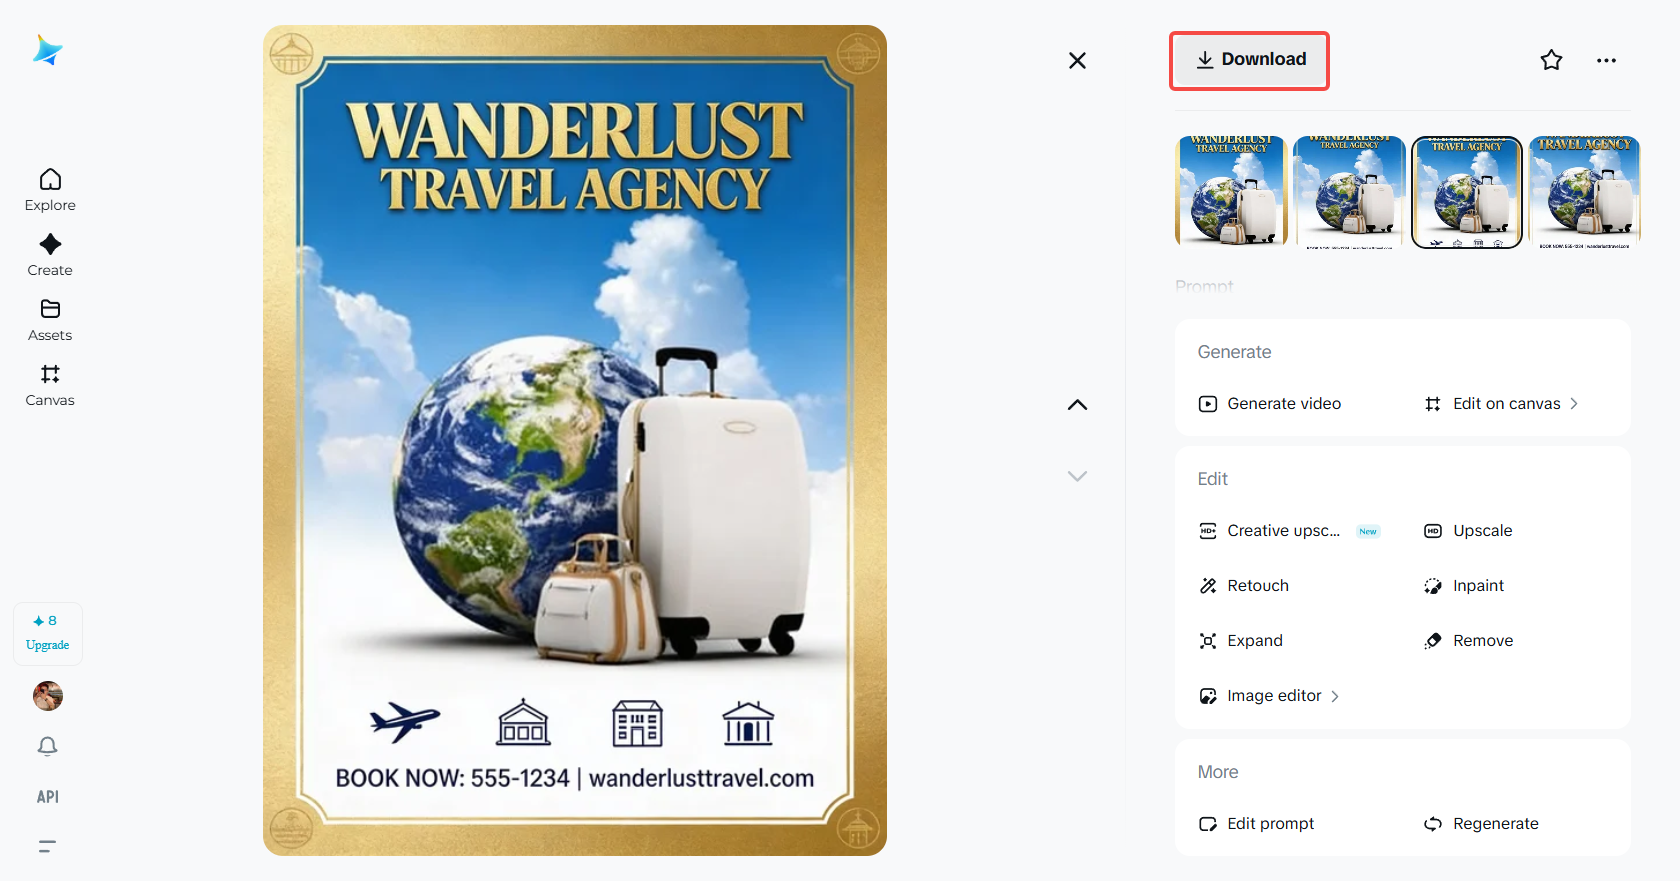
Task: Choose Generate video option
Action: click(x=1270, y=404)
